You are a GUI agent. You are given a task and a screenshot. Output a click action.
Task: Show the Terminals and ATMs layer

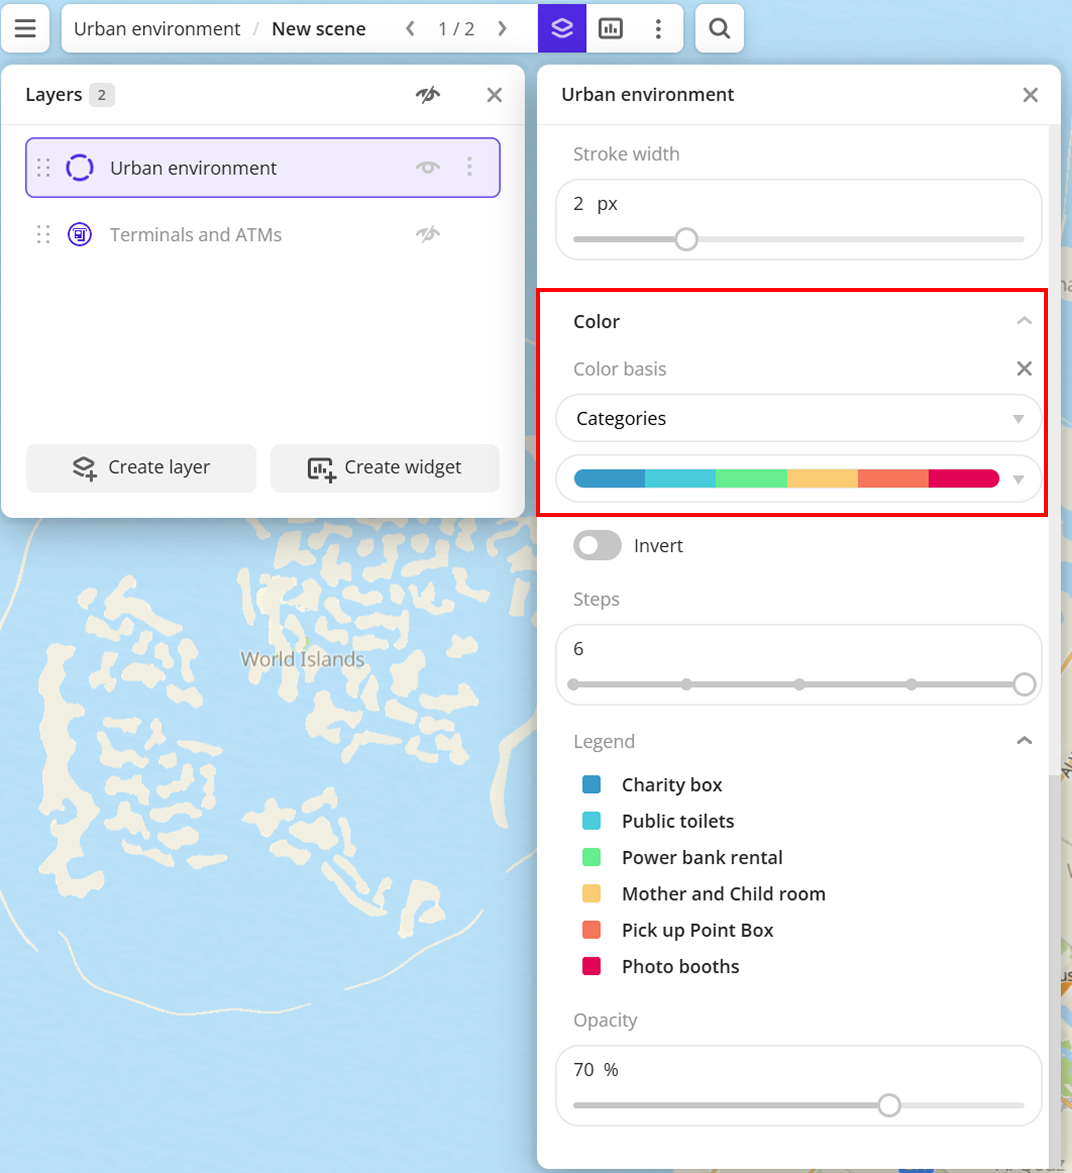pos(428,235)
